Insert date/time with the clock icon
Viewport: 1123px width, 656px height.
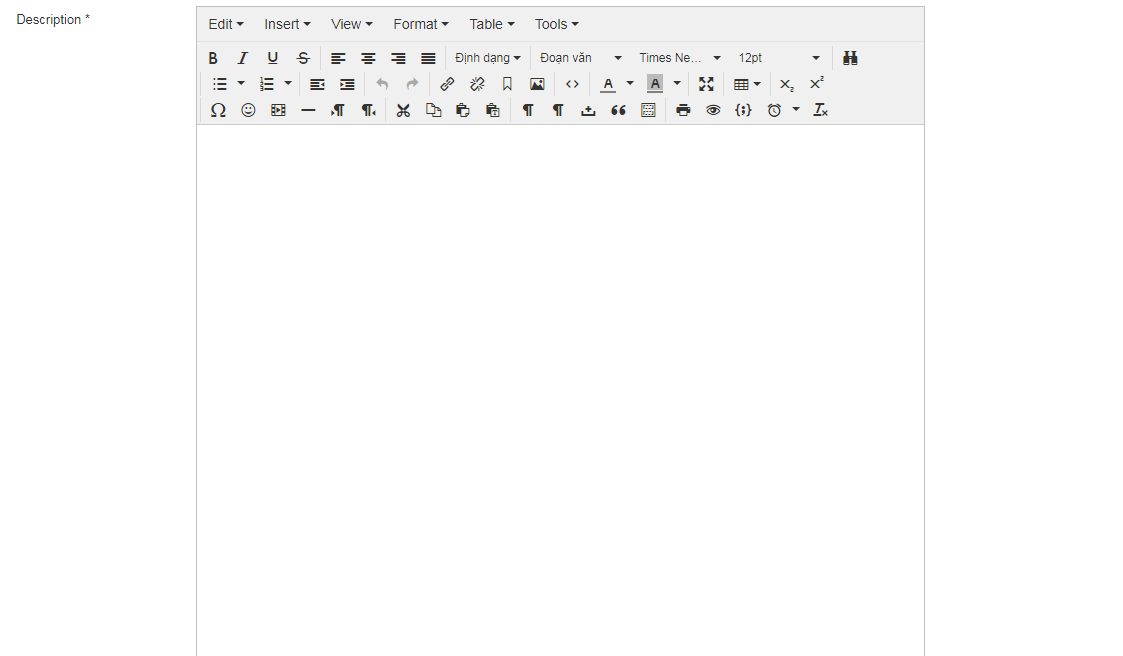point(774,110)
